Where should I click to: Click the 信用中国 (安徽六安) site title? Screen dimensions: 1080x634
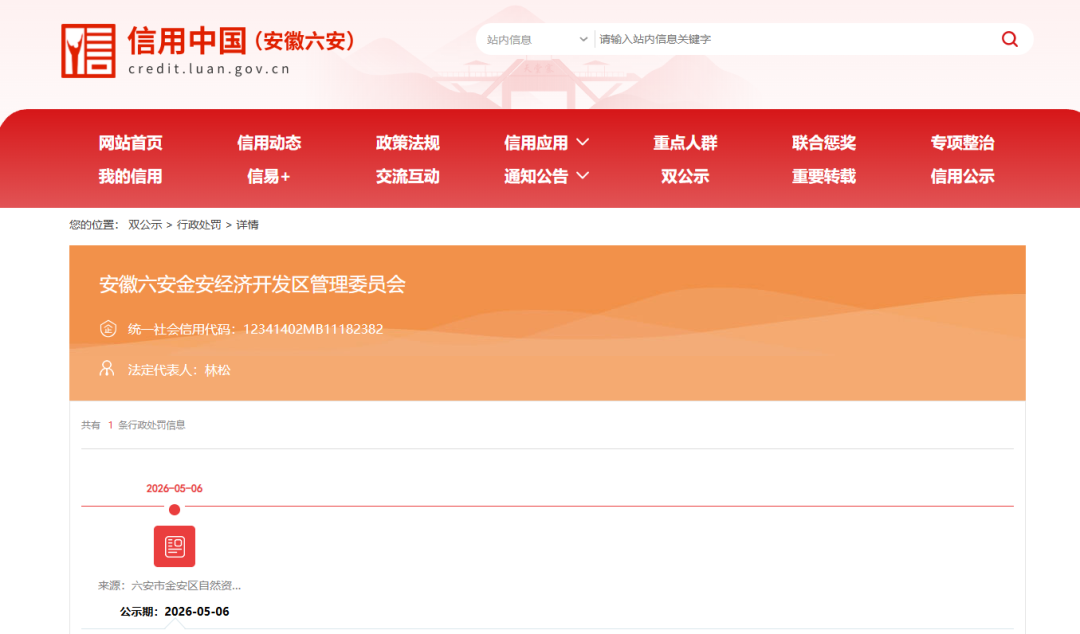(x=241, y=41)
